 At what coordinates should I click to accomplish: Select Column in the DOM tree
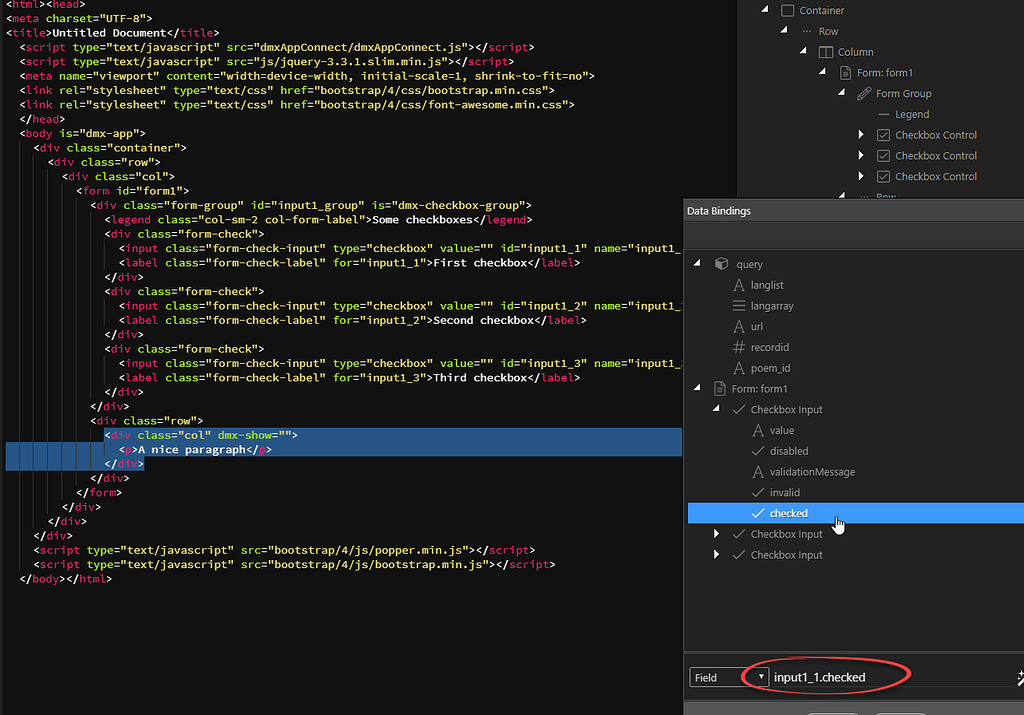tap(856, 52)
